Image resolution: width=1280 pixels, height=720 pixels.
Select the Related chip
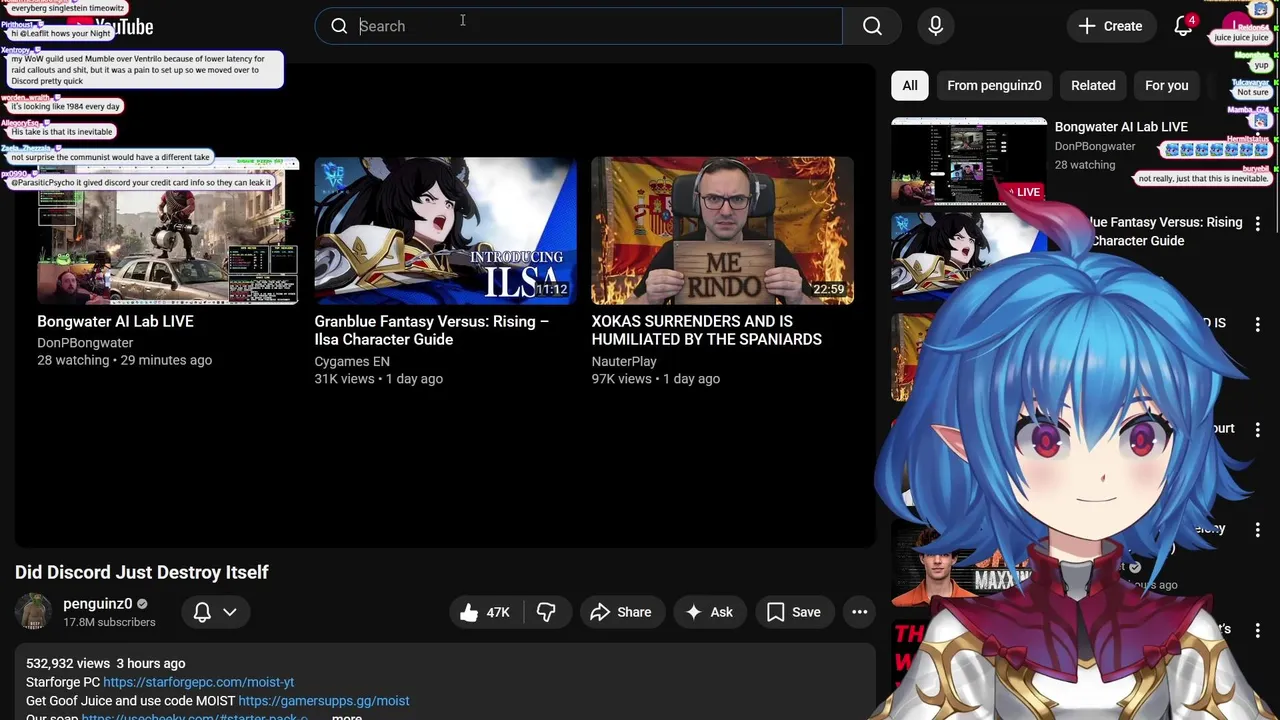click(1093, 85)
